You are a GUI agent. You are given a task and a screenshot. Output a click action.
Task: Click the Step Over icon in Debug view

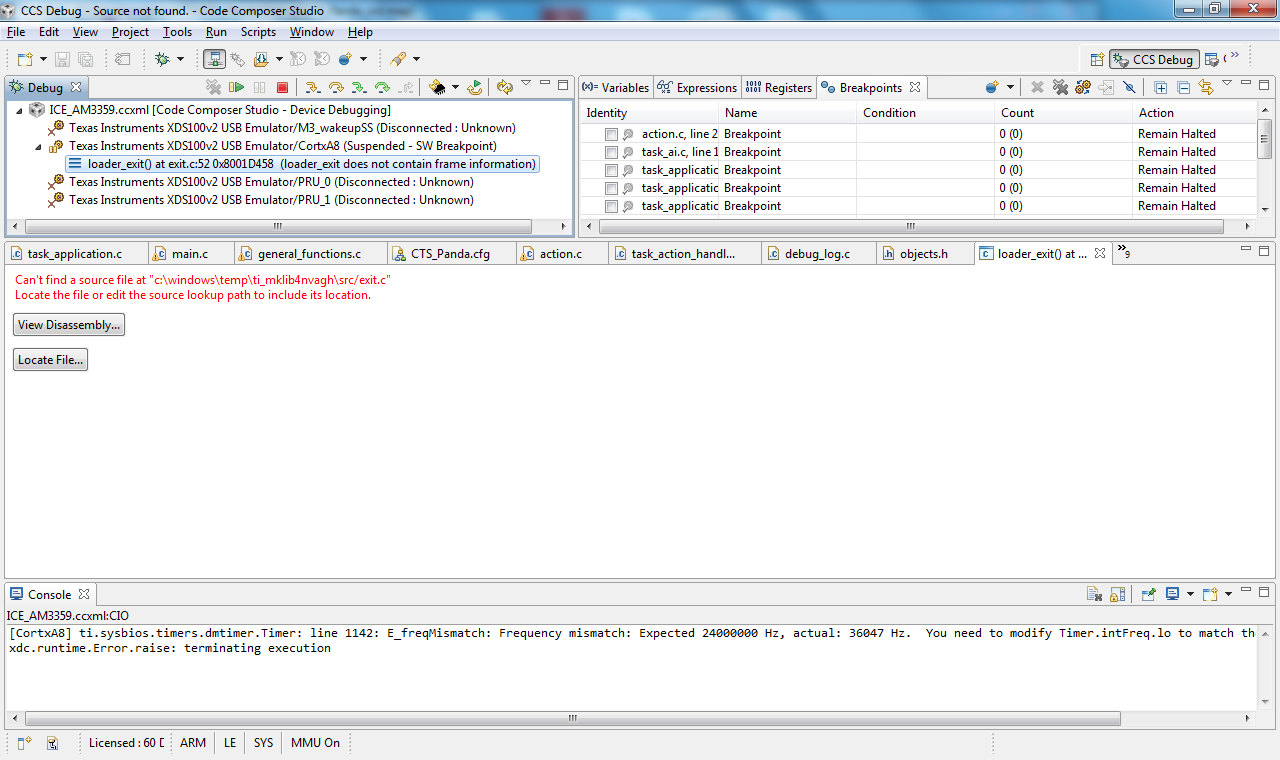point(336,88)
